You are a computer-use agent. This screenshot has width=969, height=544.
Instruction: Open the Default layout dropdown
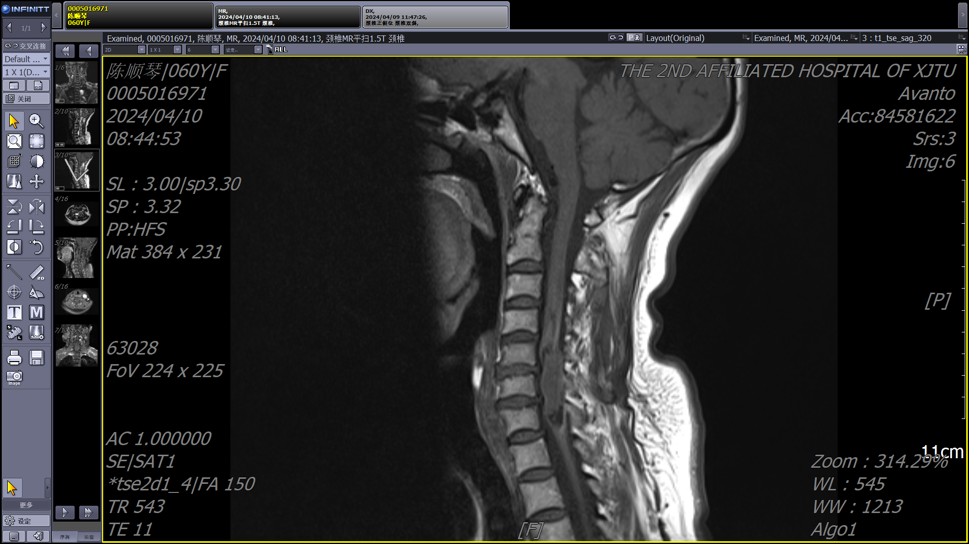click(x=25, y=59)
